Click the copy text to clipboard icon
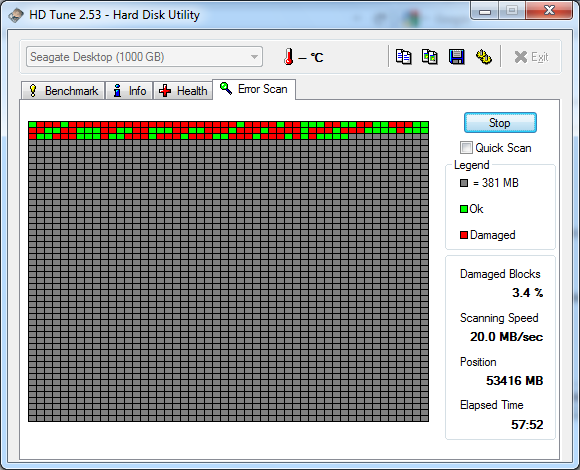This screenshot has height=470, width=580. [x=403, y=57]
